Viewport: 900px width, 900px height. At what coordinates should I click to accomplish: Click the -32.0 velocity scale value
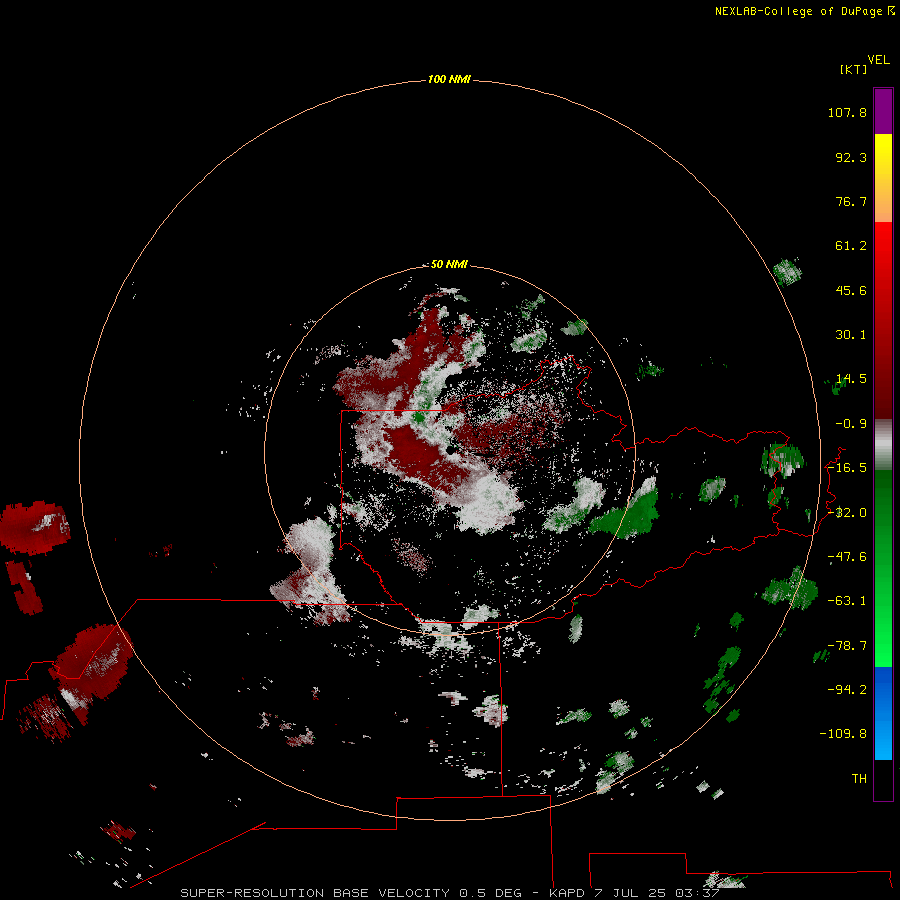[x=847, y=513]
